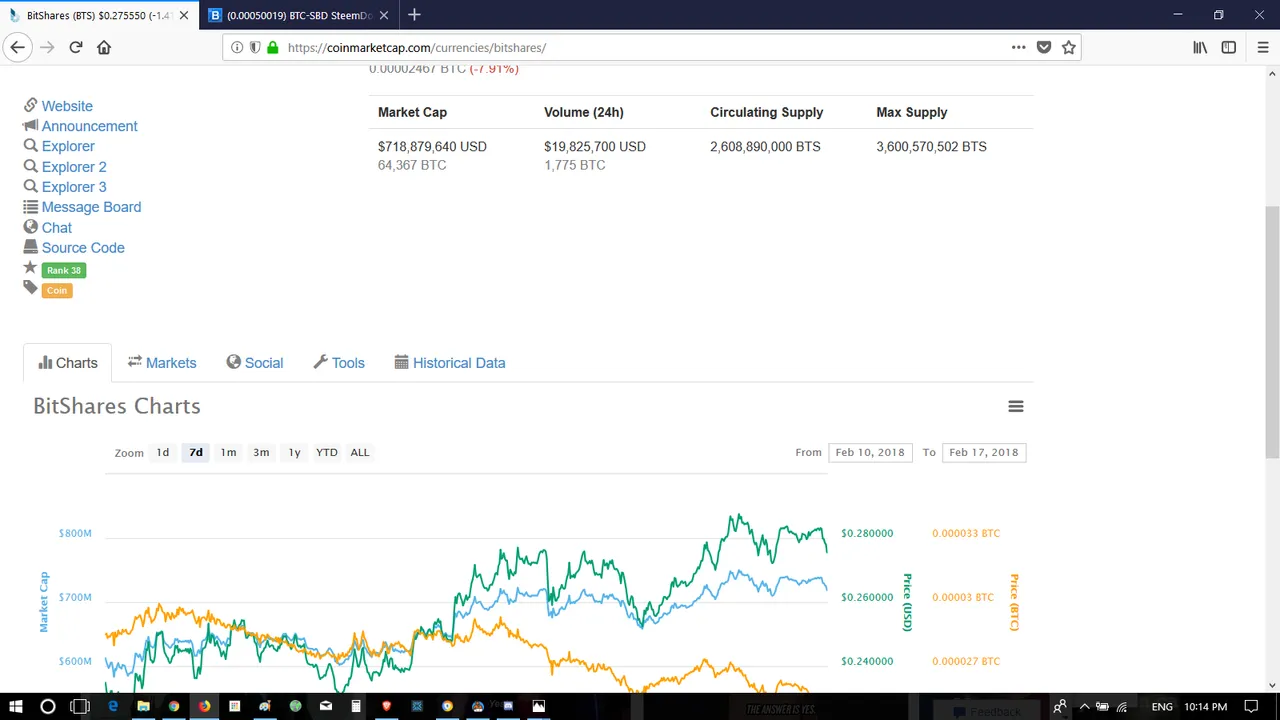
Task: Open the Chat link
Action: [57, 228]
